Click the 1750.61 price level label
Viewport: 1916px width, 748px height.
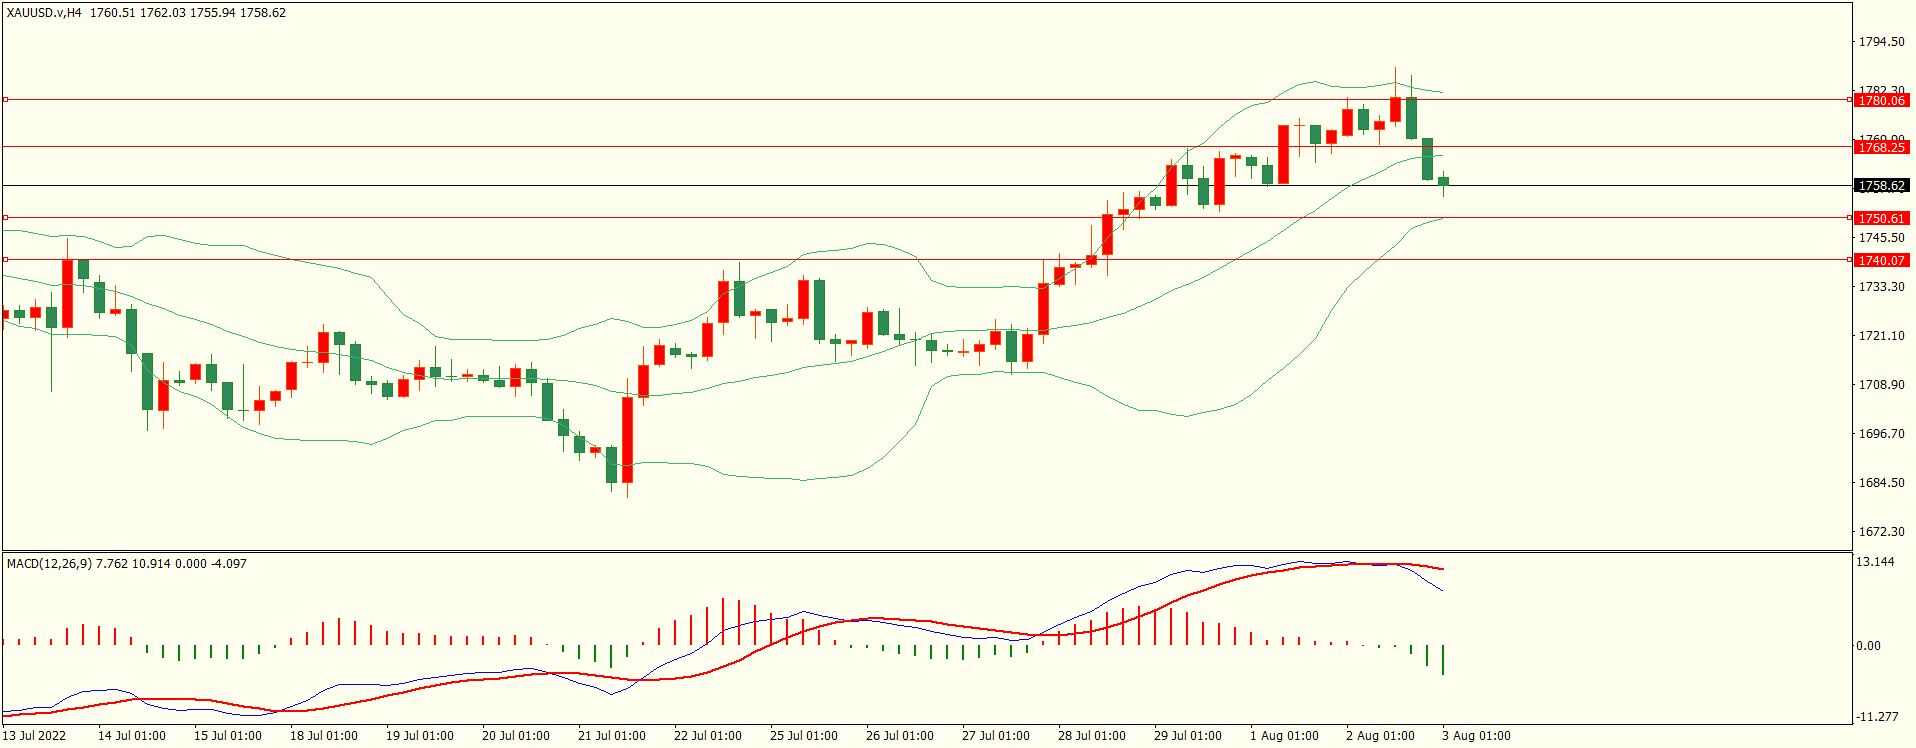pyautogui.click(x=1881, y=218)
